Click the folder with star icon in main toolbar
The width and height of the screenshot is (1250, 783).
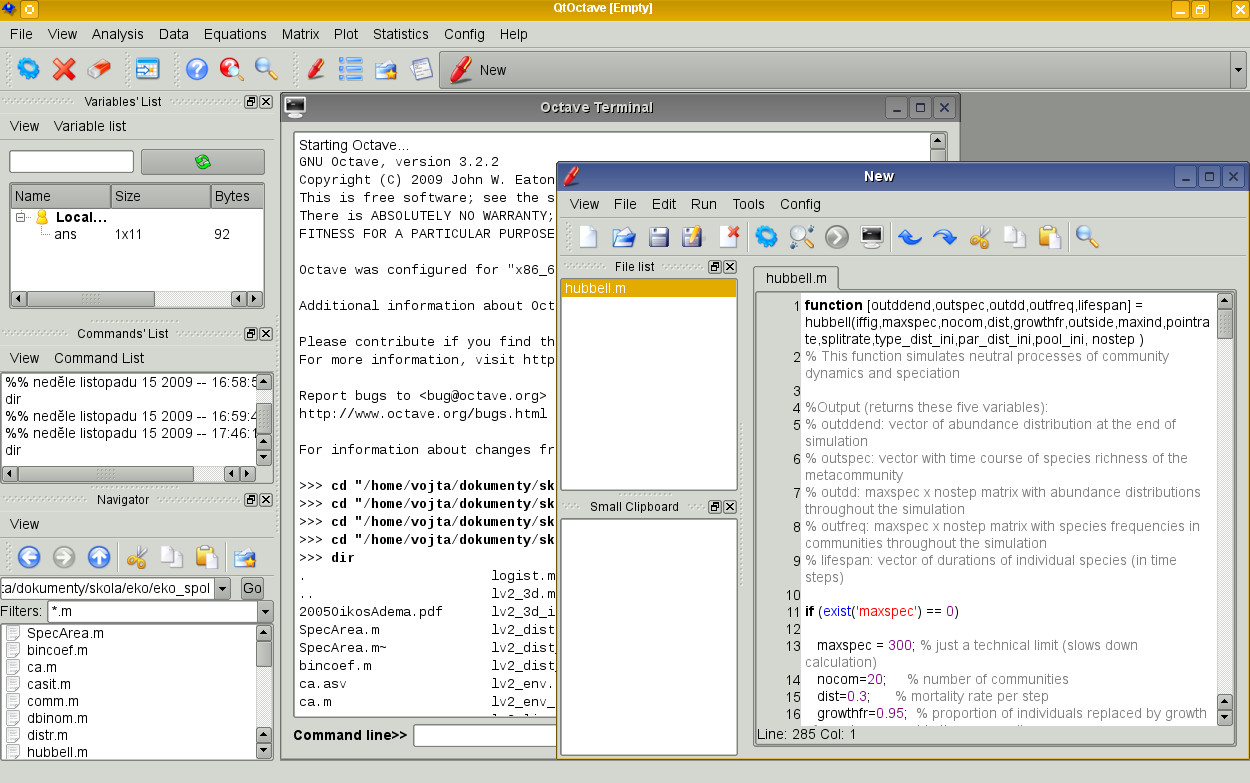(385, 69)
